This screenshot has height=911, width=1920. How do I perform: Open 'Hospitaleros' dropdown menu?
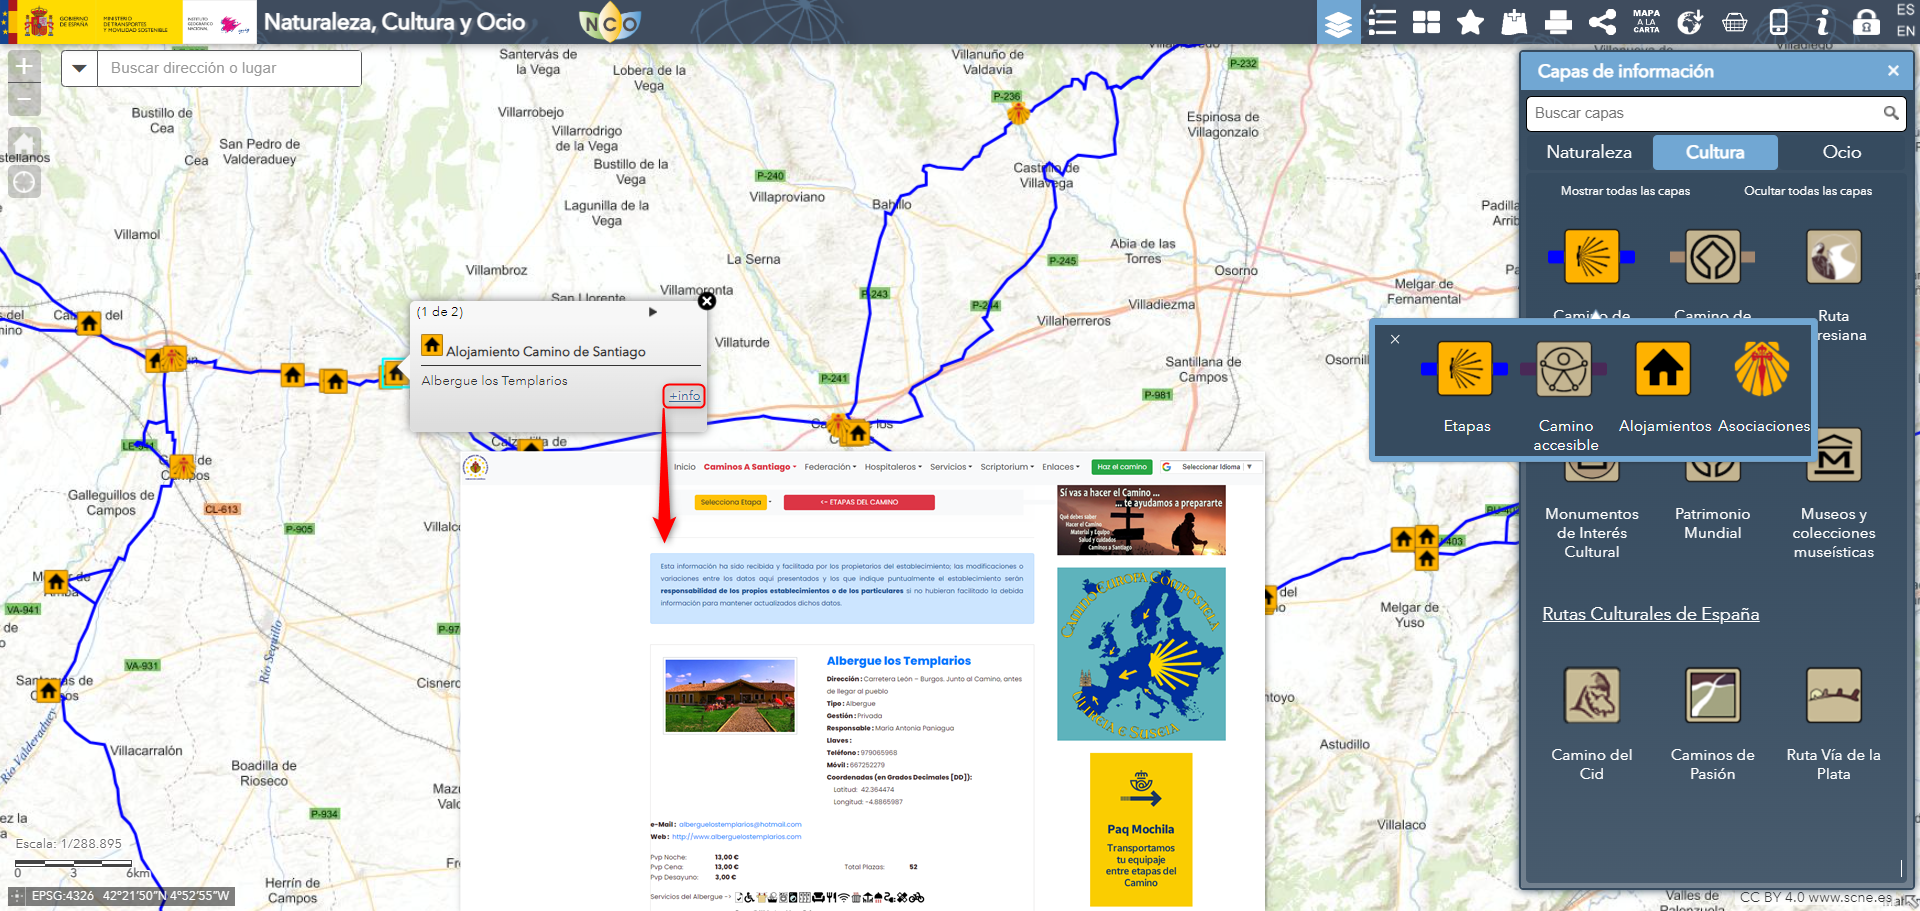click(x=894, y=467)
